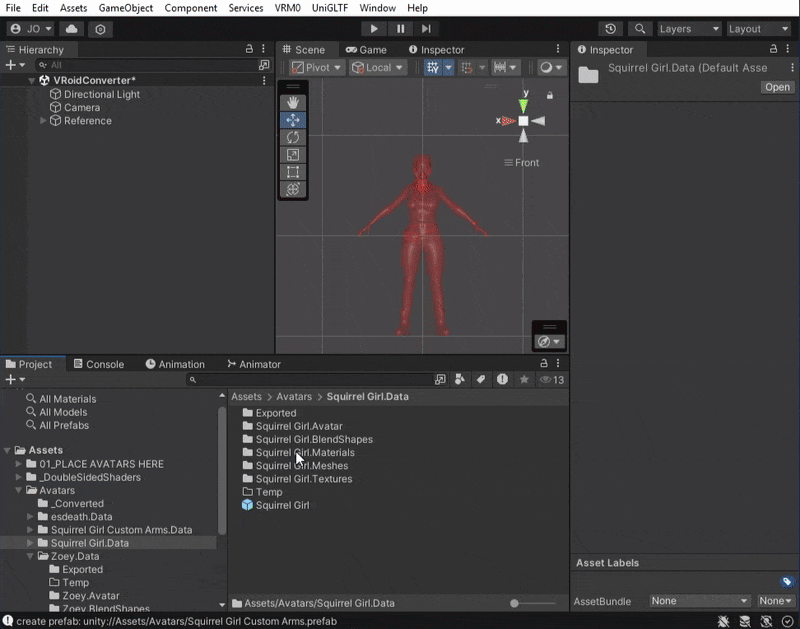Select the Squirrel Girl prefab asset
Viewport: 800px width, 629px height.
tap(276, 505)
